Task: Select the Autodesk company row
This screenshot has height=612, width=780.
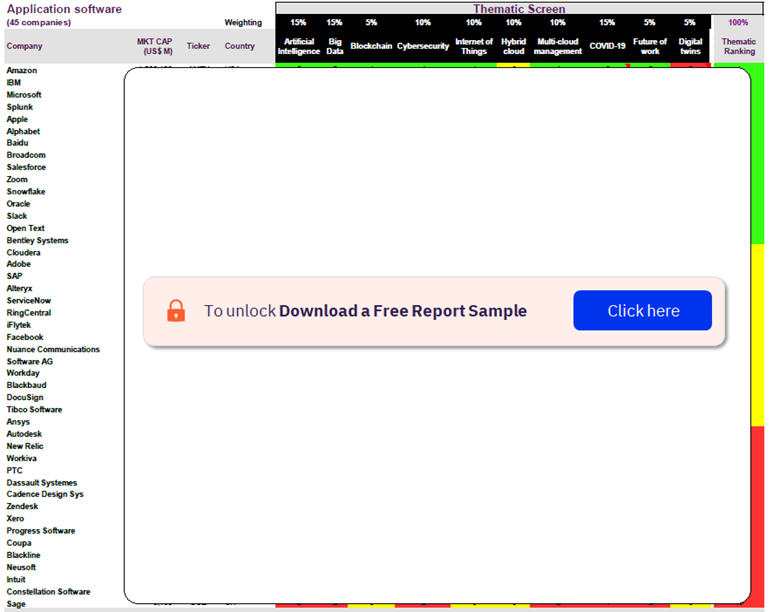Action: 24,434
